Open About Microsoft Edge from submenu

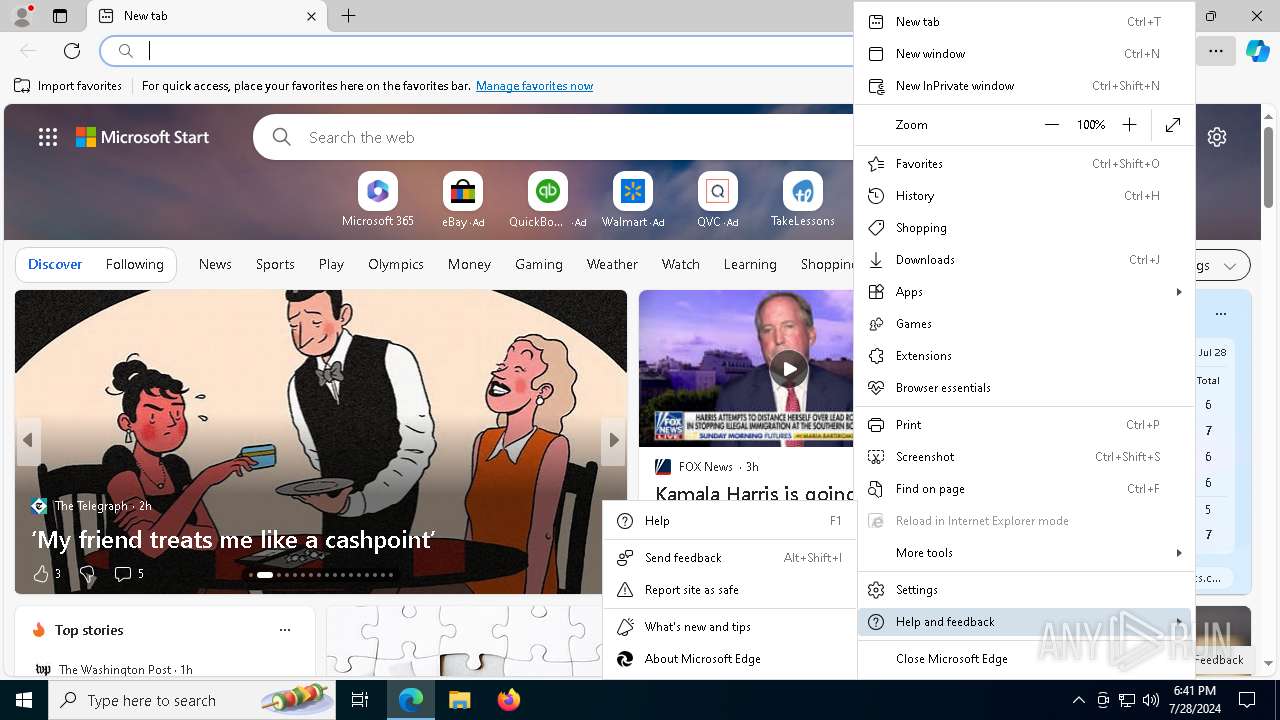730,659
